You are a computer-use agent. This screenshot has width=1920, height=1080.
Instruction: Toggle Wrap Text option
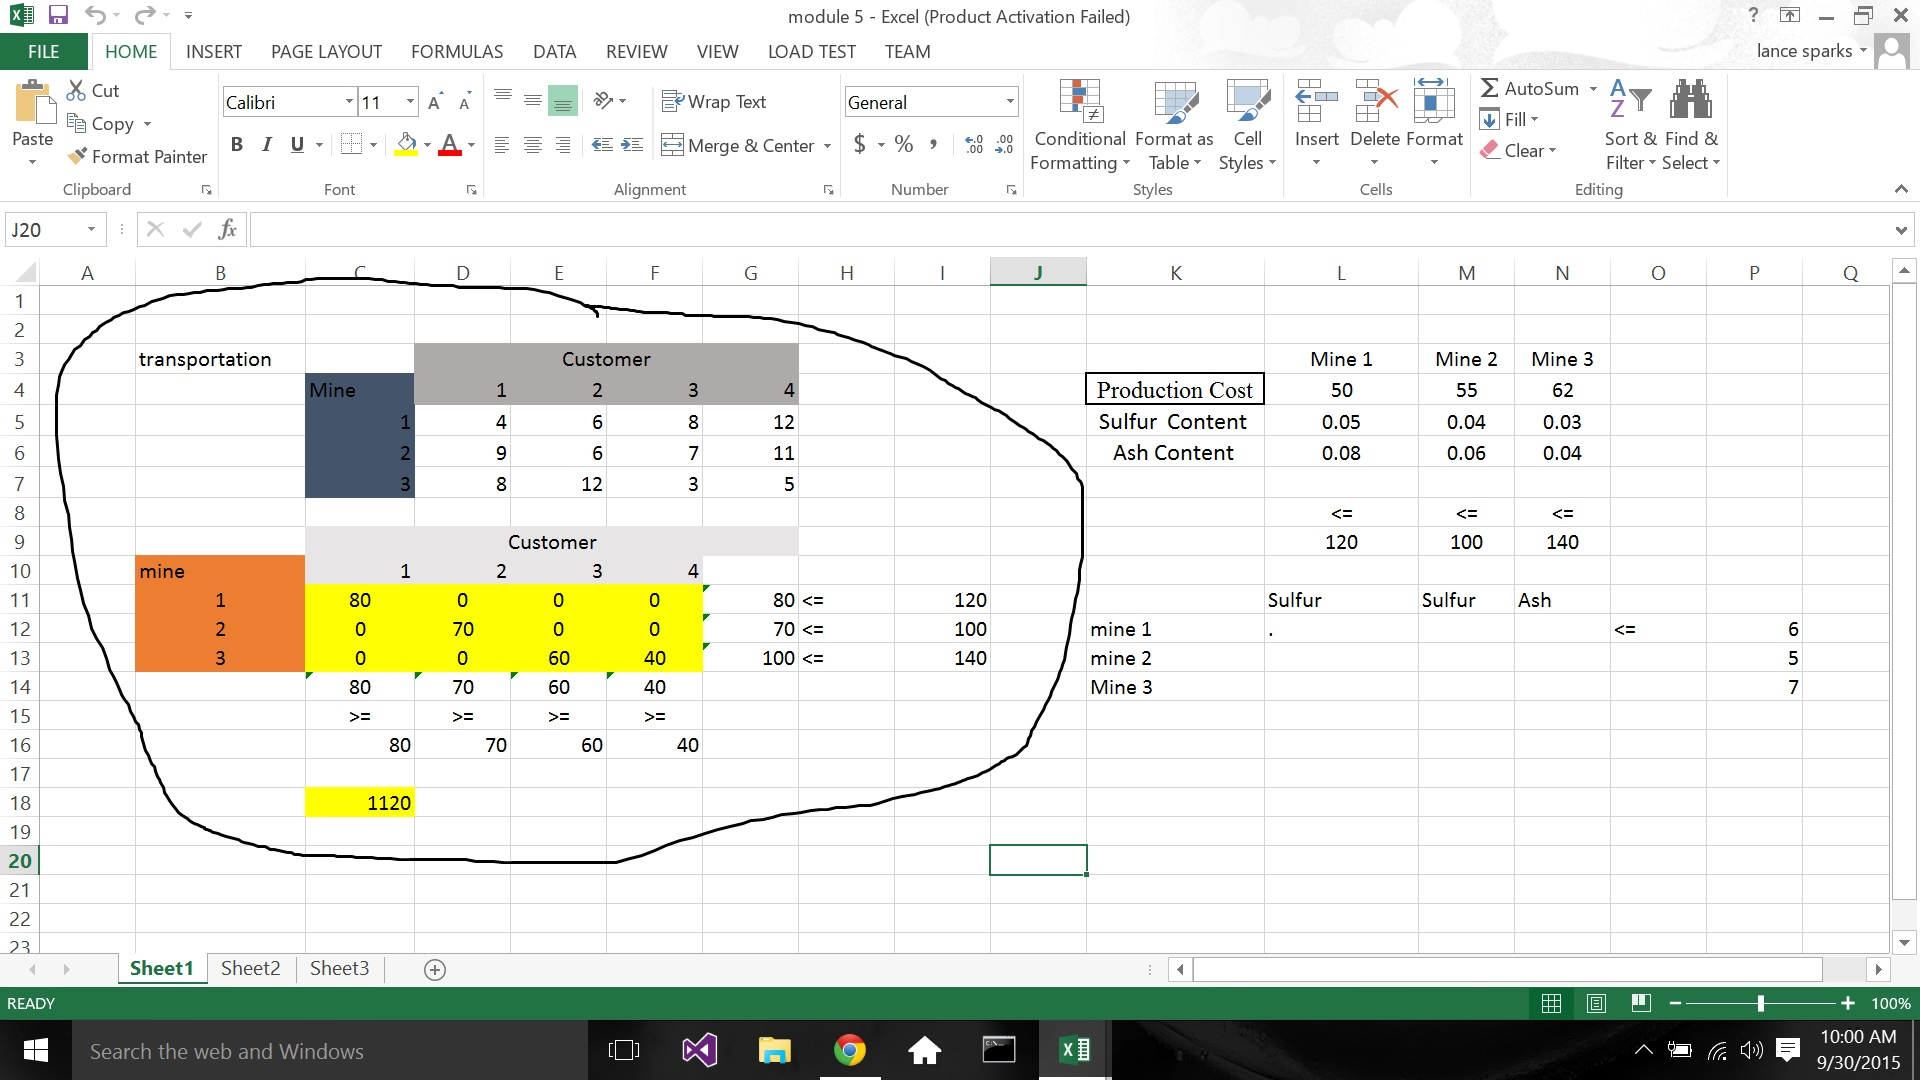(714, 102)
